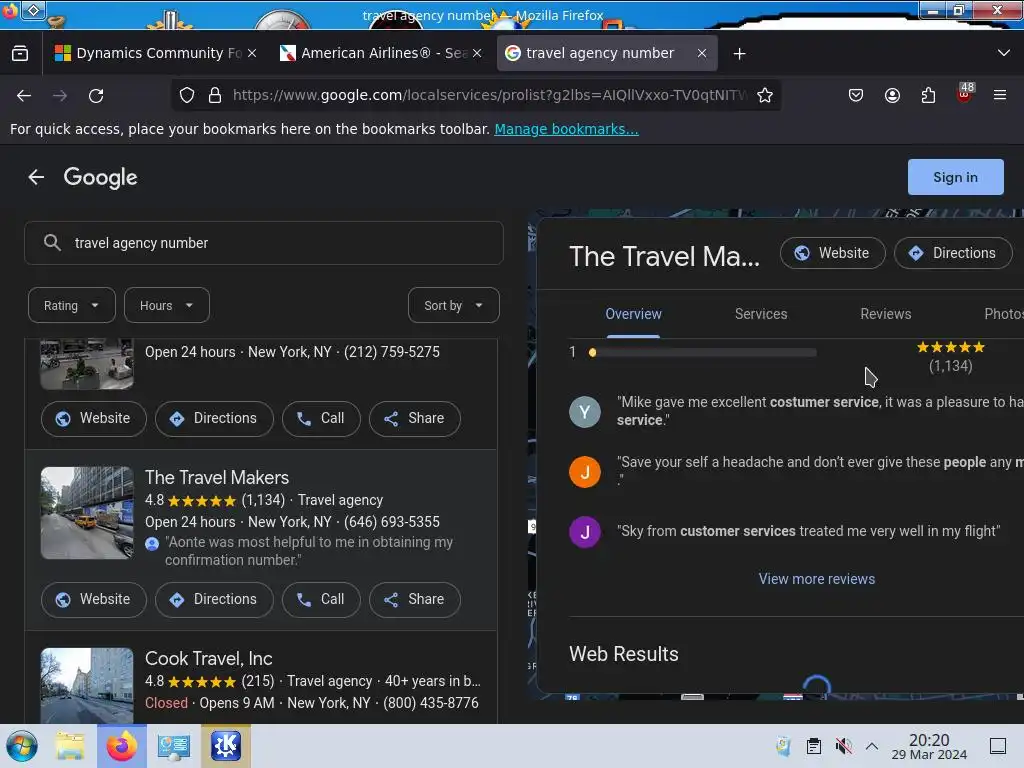
Task: Click the search magnifier icon in the search box
Action: coord(52,243)
